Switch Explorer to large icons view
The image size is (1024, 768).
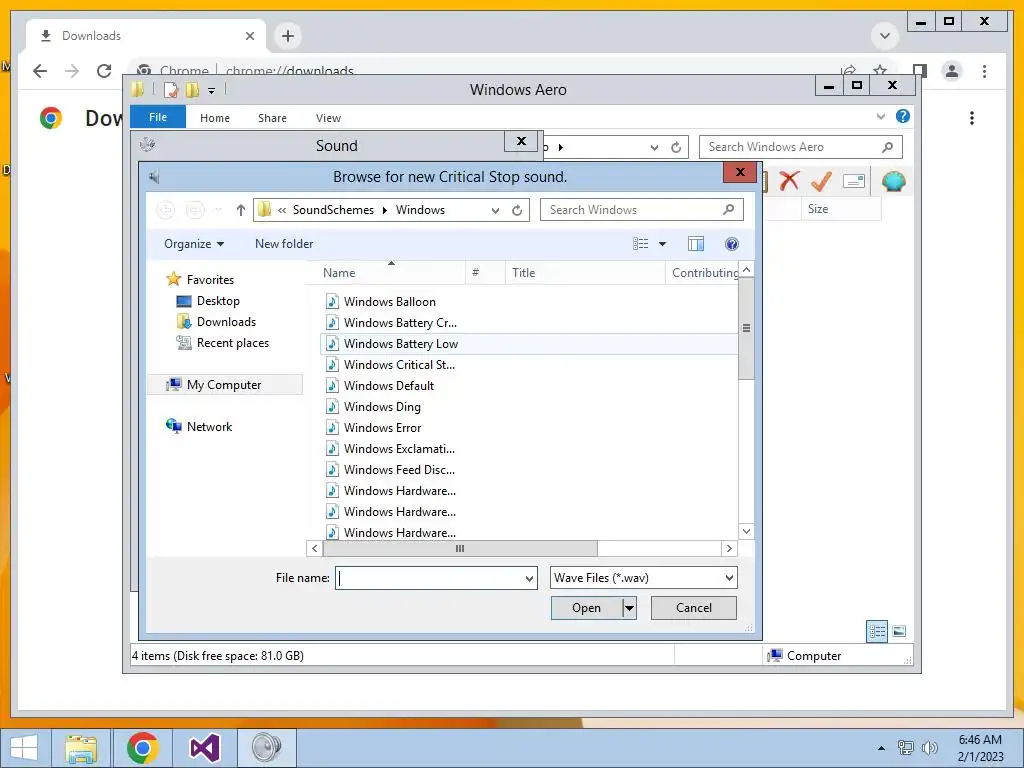click(899, 631)
